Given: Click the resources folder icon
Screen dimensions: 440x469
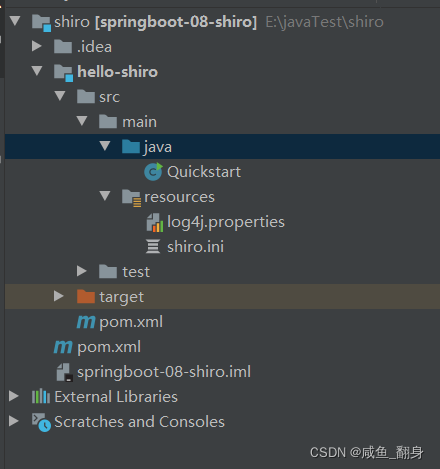Looking at the screenshot, I should [131, 197].
